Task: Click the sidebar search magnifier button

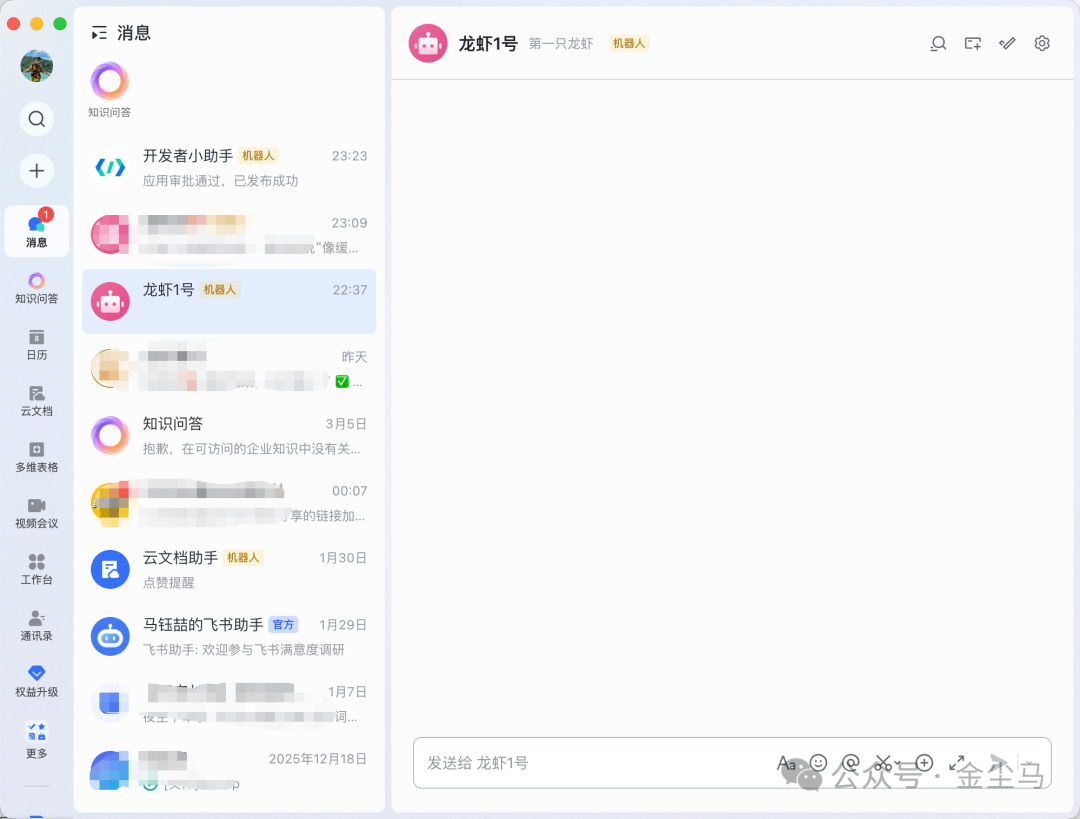Action: coord(37,119)
